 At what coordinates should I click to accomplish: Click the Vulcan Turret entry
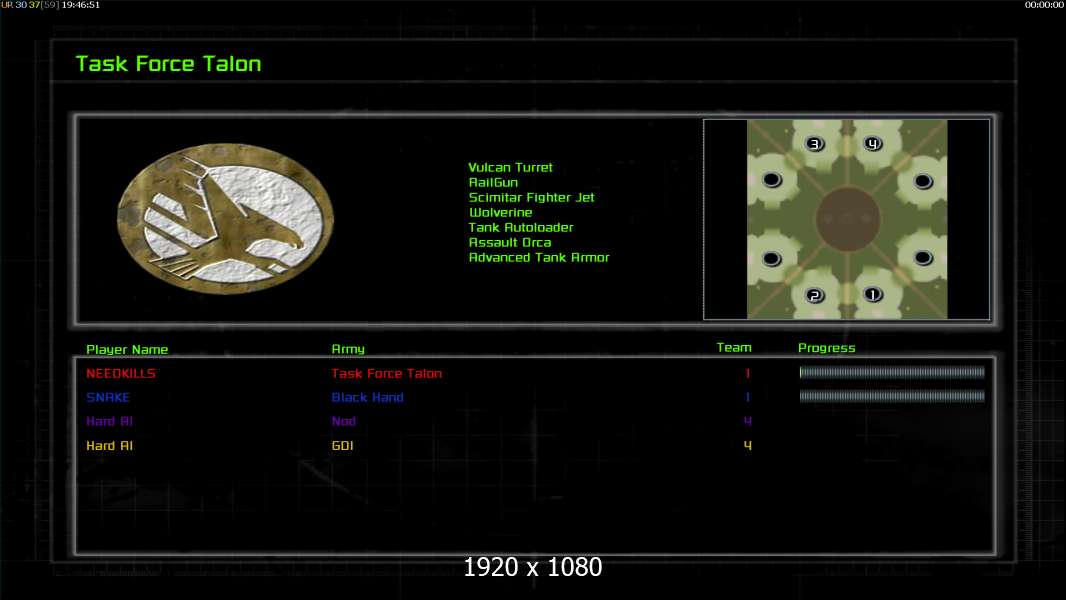click(510, 167)
